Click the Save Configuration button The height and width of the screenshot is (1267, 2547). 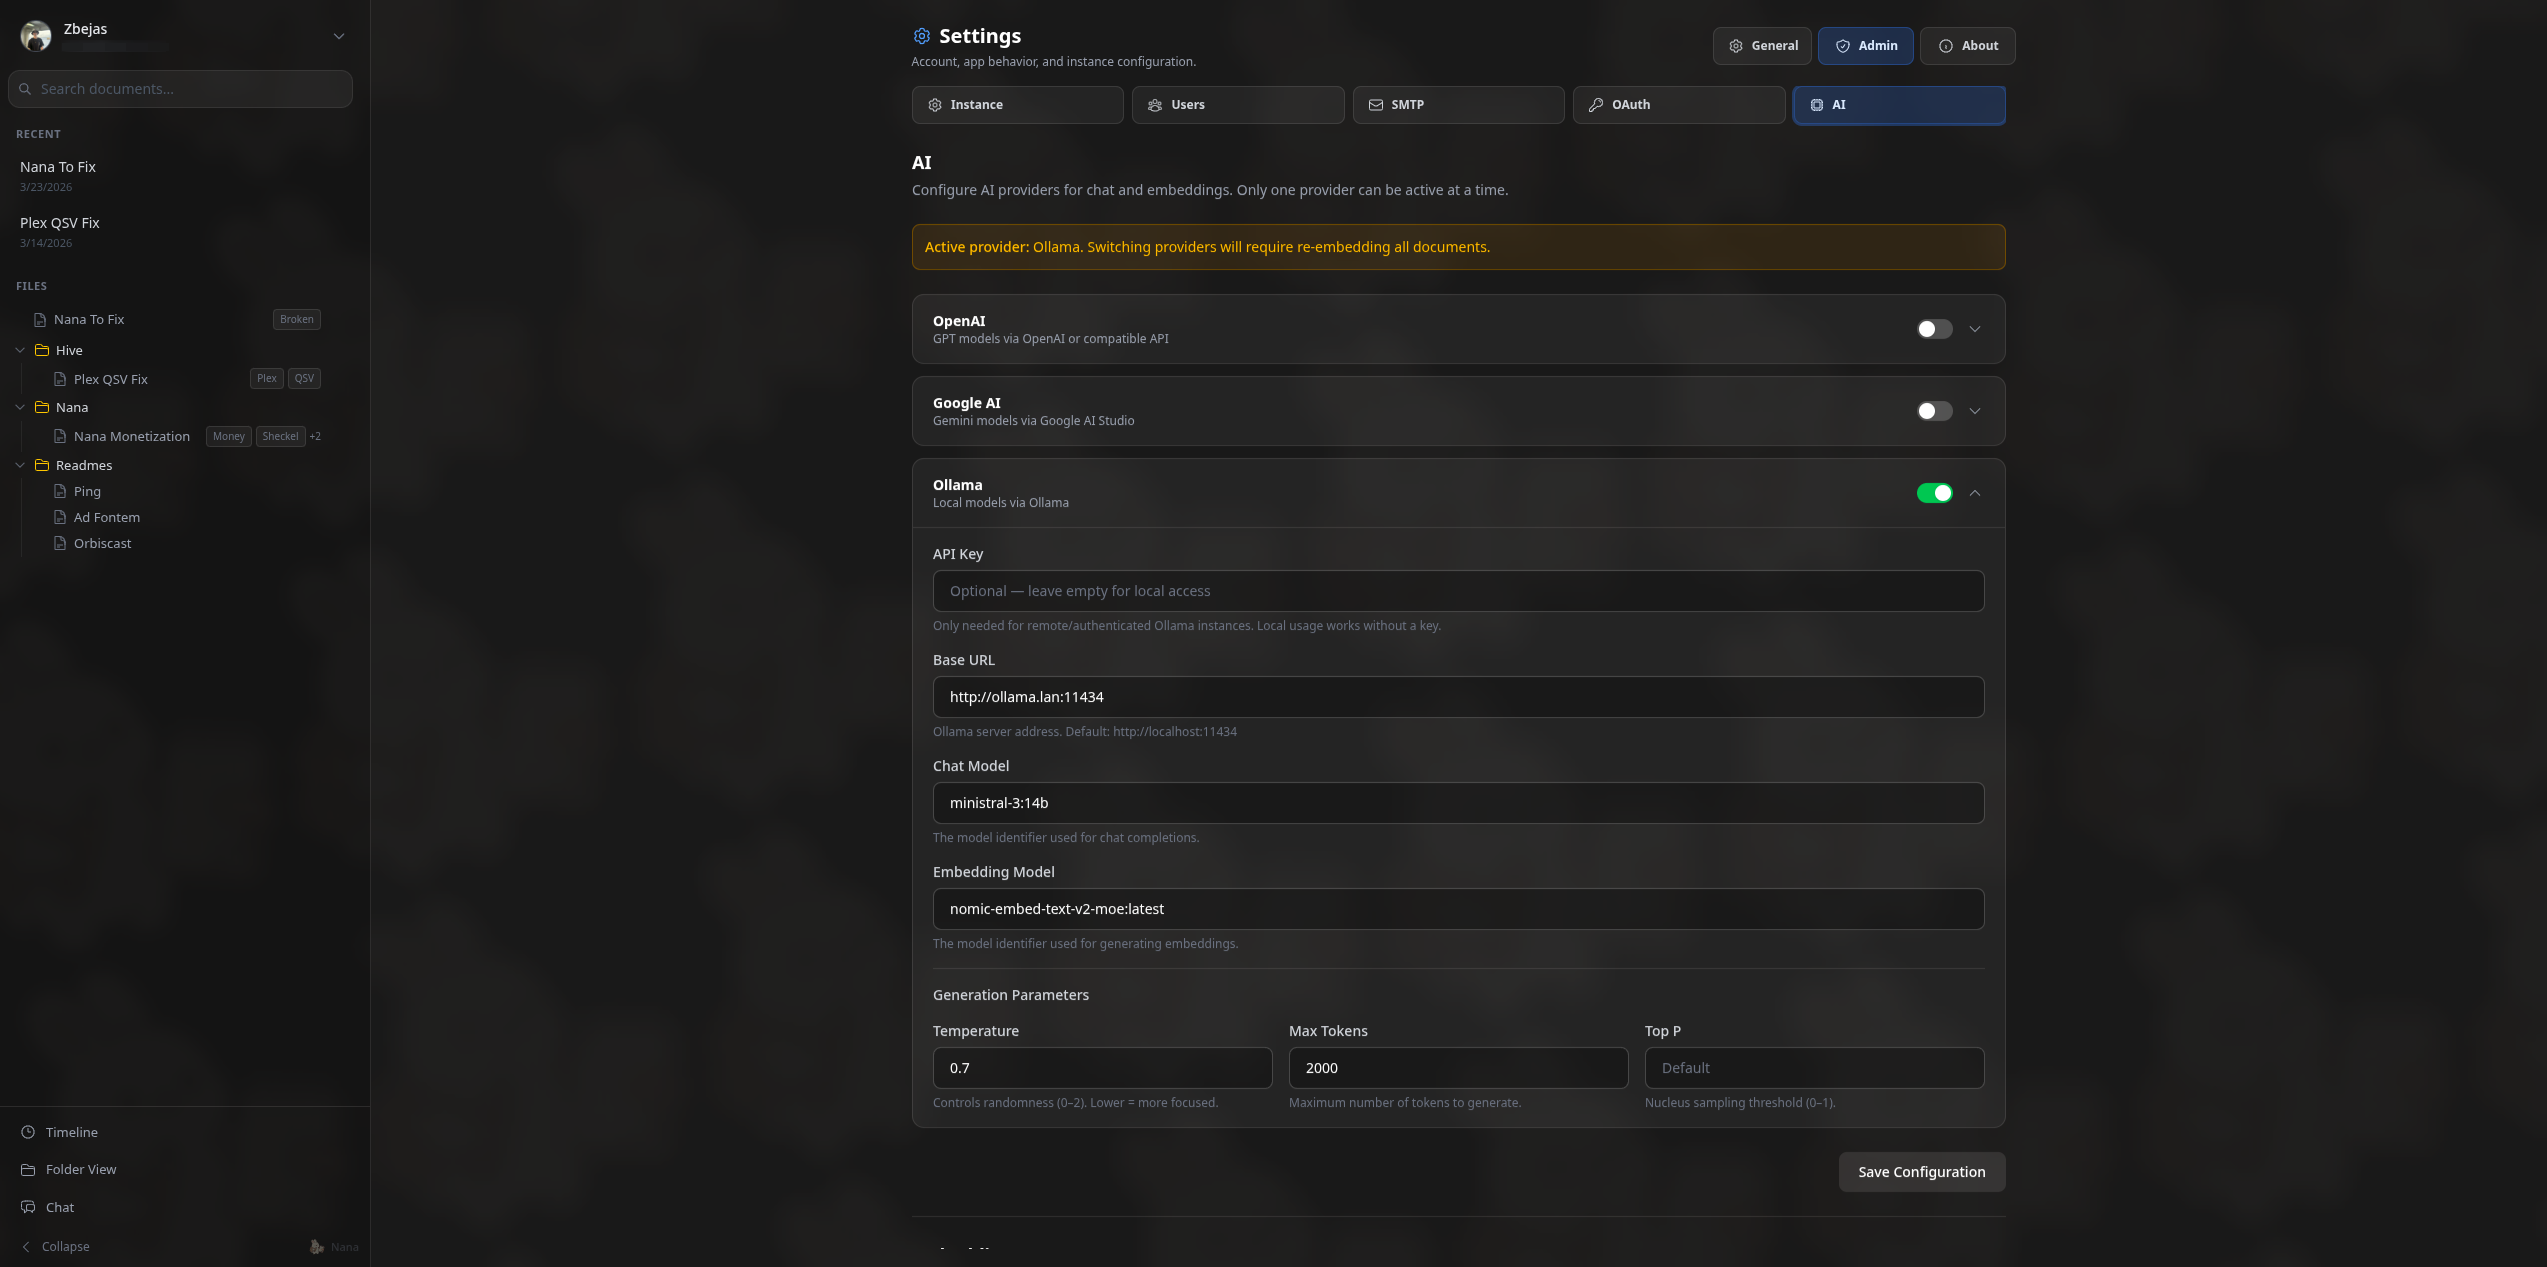[1921, 1172]
